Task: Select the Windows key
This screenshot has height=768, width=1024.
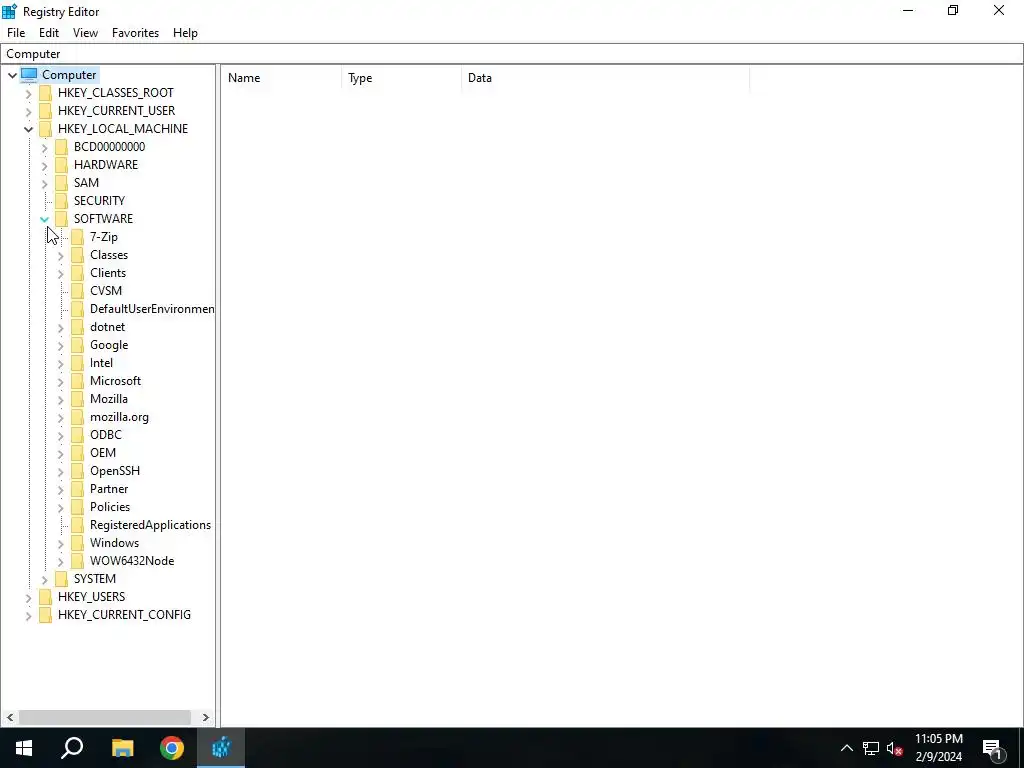Action: click(x=114, y=543)
